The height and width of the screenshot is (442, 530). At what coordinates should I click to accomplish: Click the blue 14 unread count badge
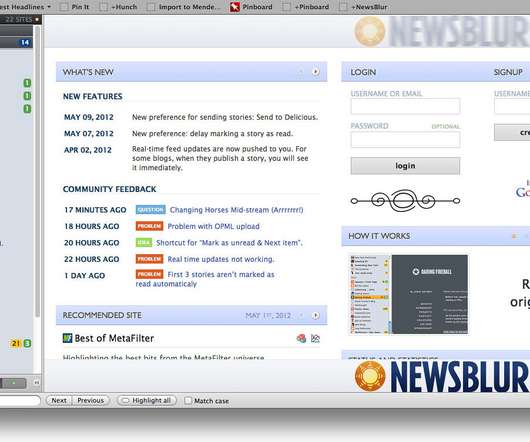click(x=25, y=42)
